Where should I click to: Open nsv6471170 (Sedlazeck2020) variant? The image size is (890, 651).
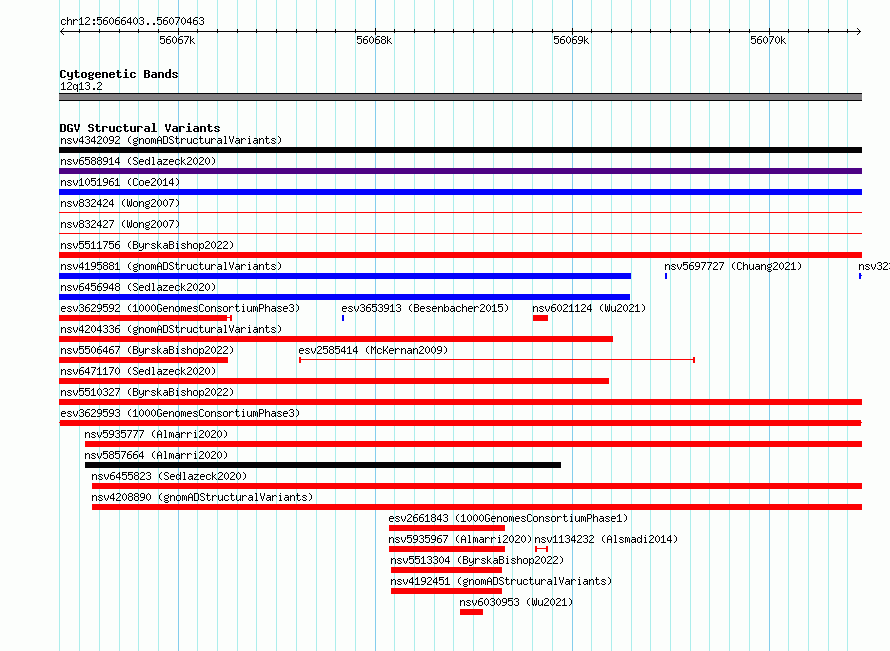click(x=138, y=371)
